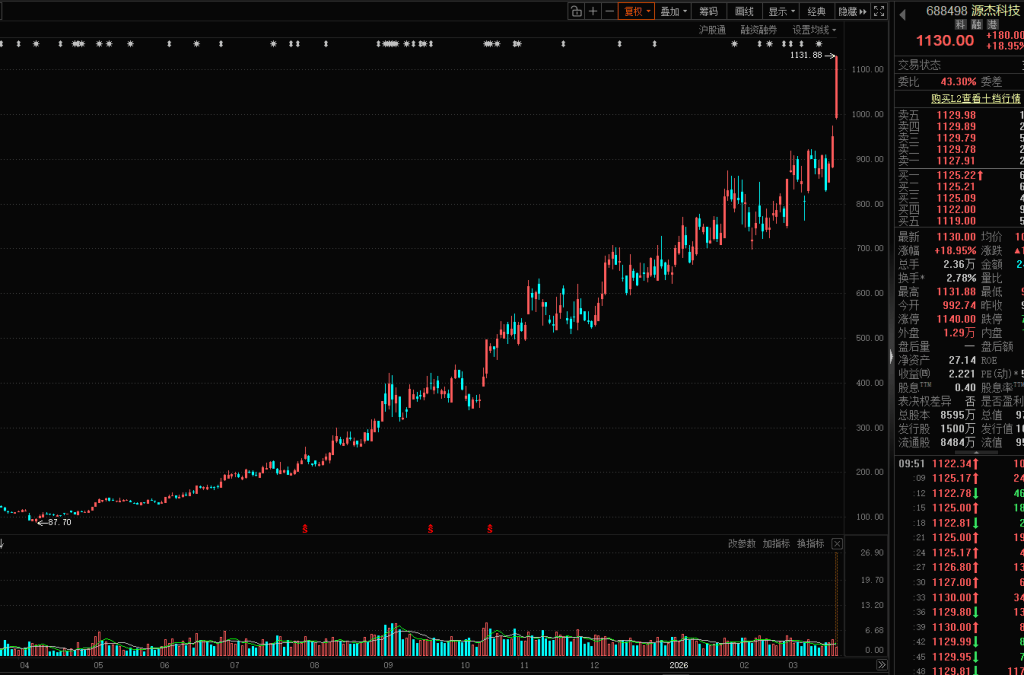Zoom out chart with minus icon
The image size is (1024, 675).
click(609, 11)
